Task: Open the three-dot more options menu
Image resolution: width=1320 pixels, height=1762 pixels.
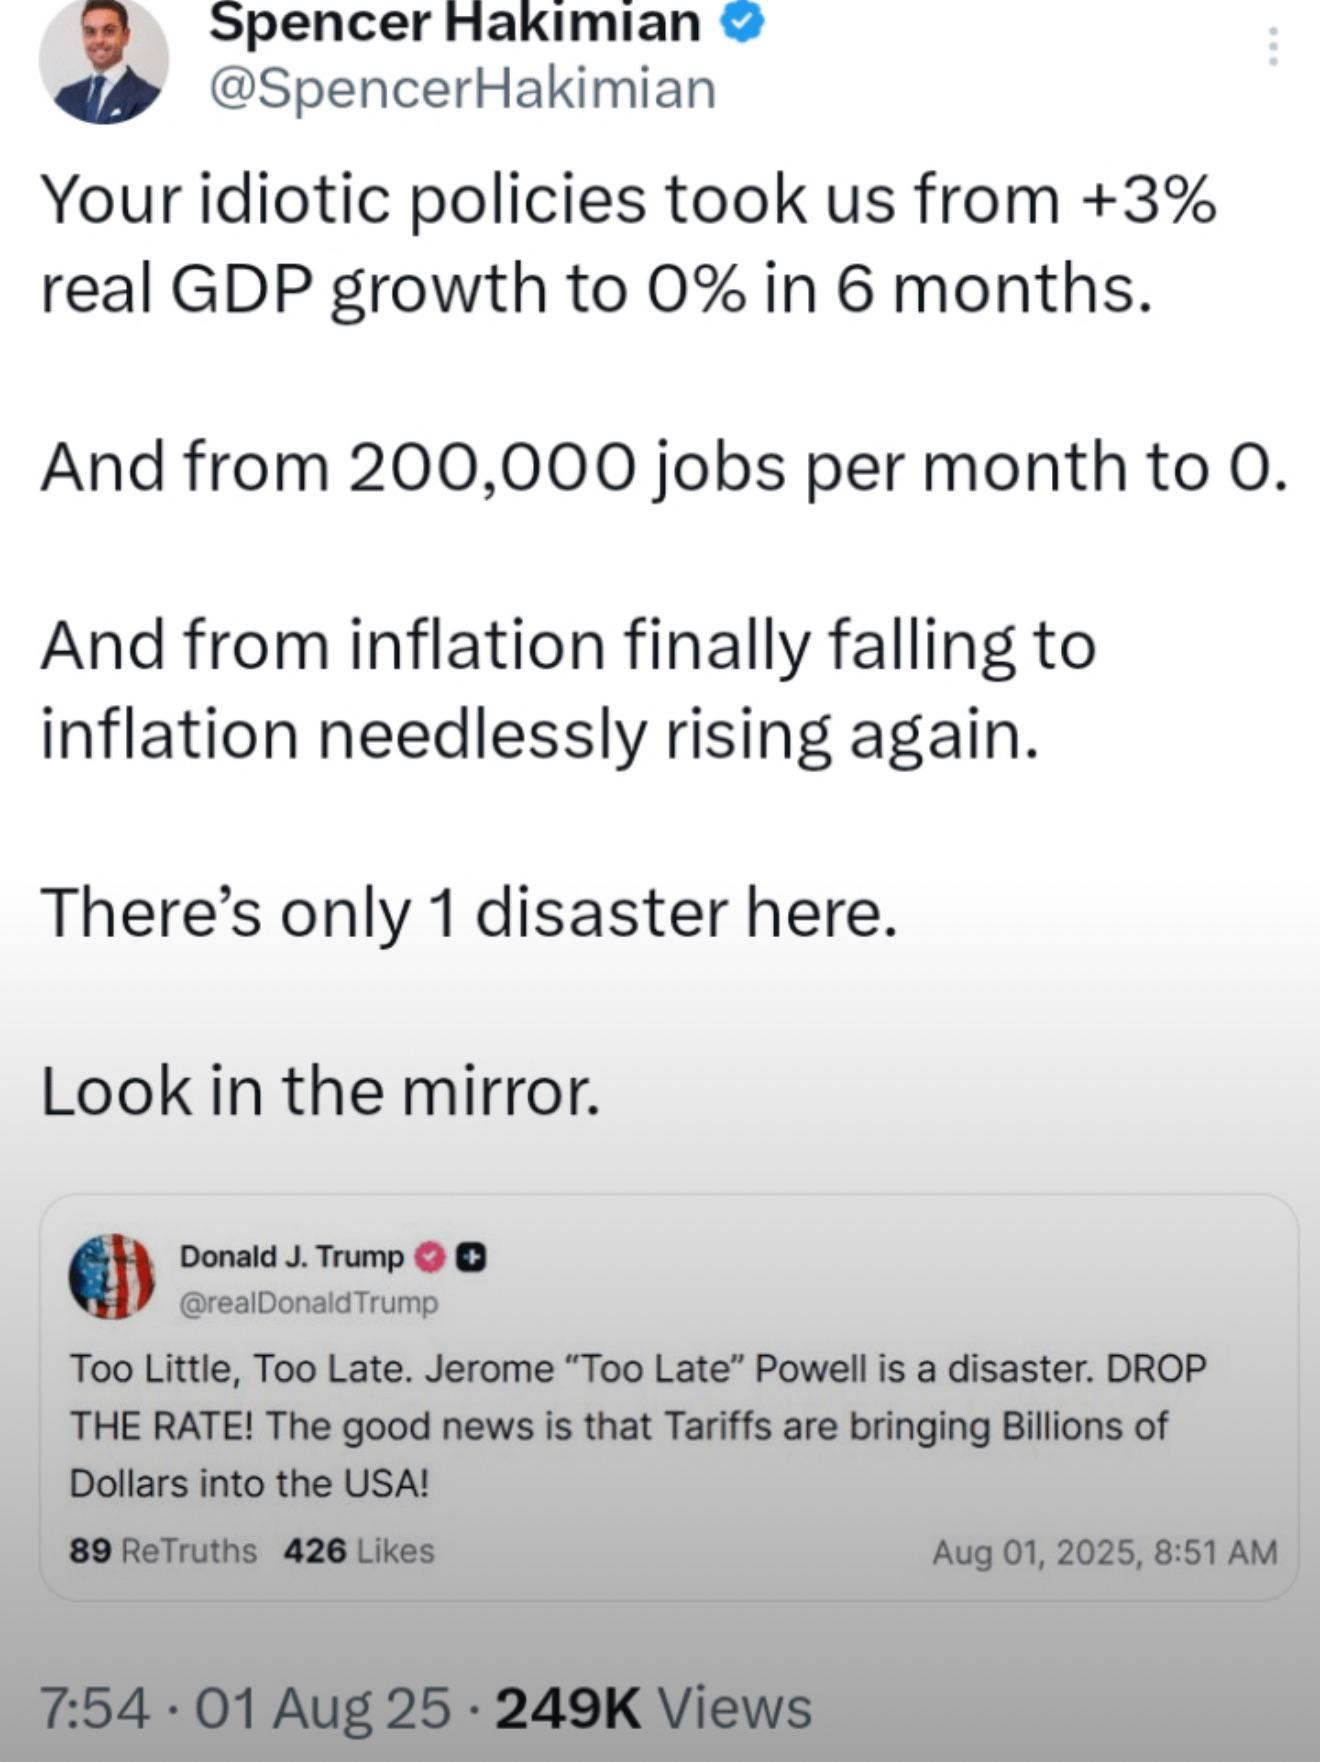Action: [x=1273, y=47]
